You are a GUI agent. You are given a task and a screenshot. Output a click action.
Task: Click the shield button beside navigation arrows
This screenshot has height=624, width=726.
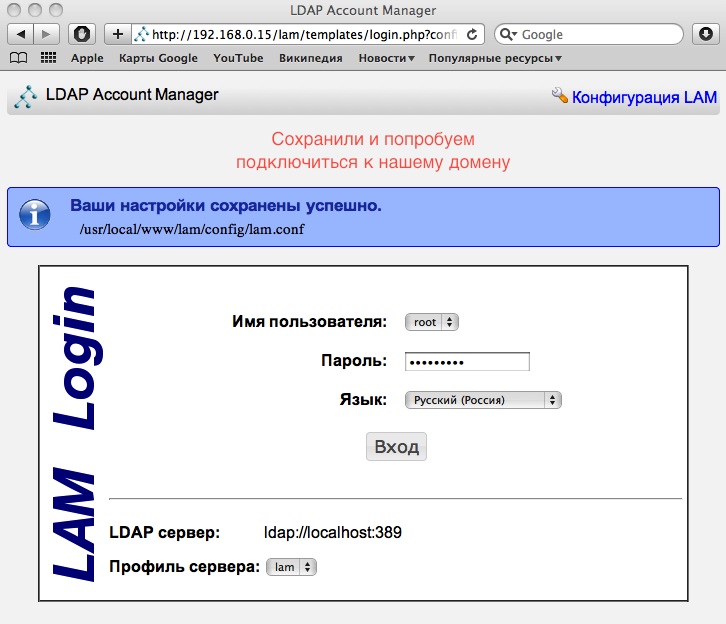coord(82,34)
